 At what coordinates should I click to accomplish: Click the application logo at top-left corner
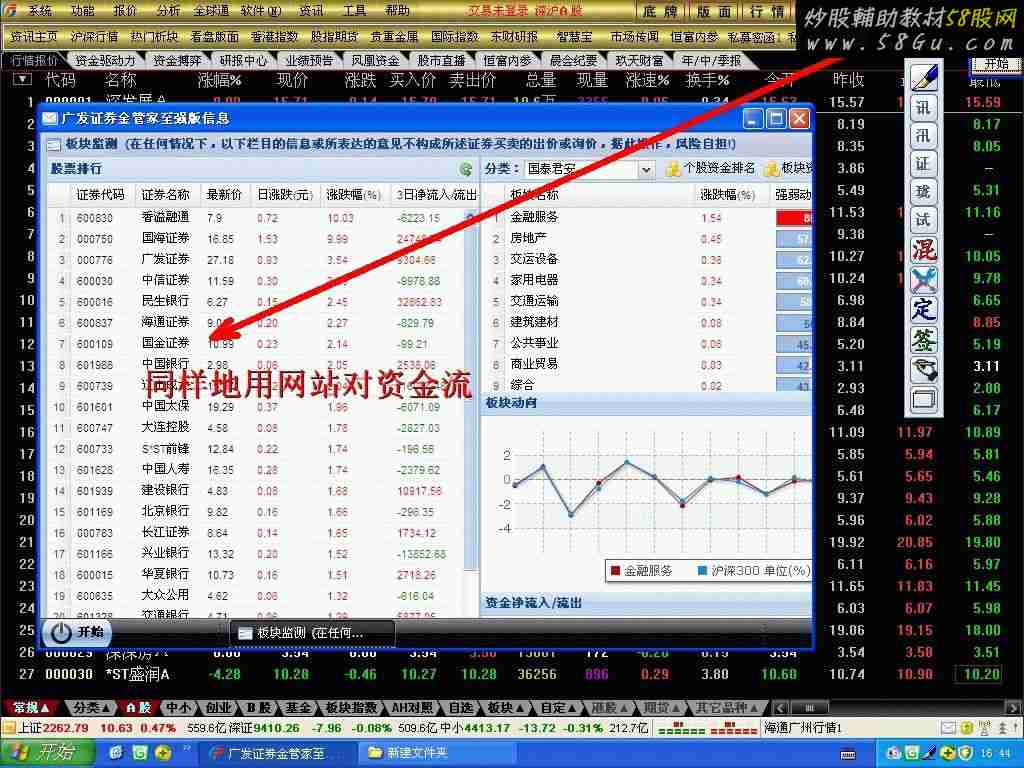[13, 10]
